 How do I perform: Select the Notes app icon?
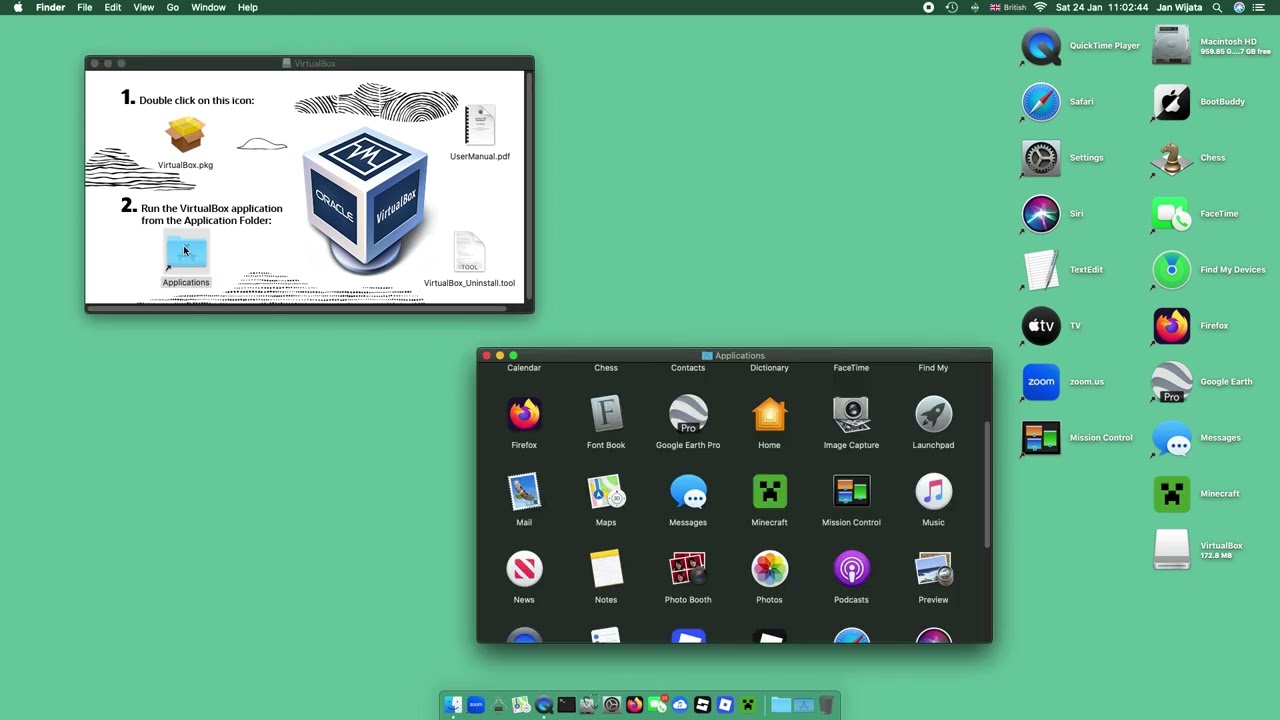point(606,568)
